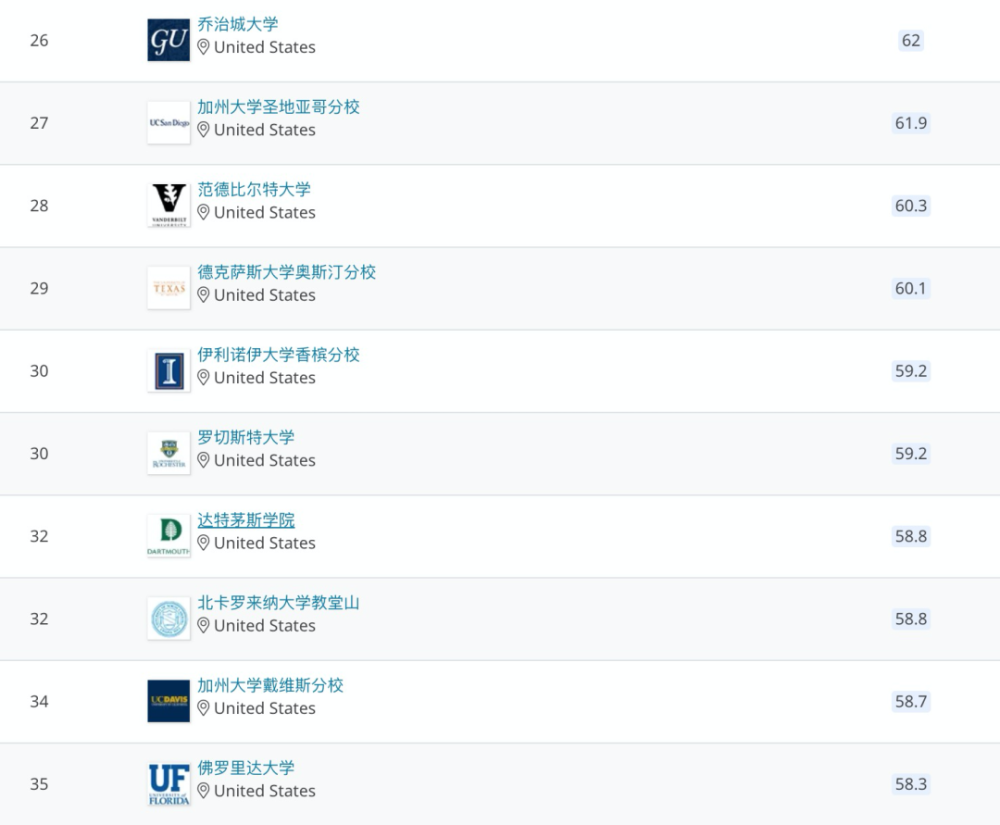This screenshot has width=1000, height=825.
Task: Select the 58.8 score in 北卡罗来纳大学教堂山 row
Action: point(911,619)
